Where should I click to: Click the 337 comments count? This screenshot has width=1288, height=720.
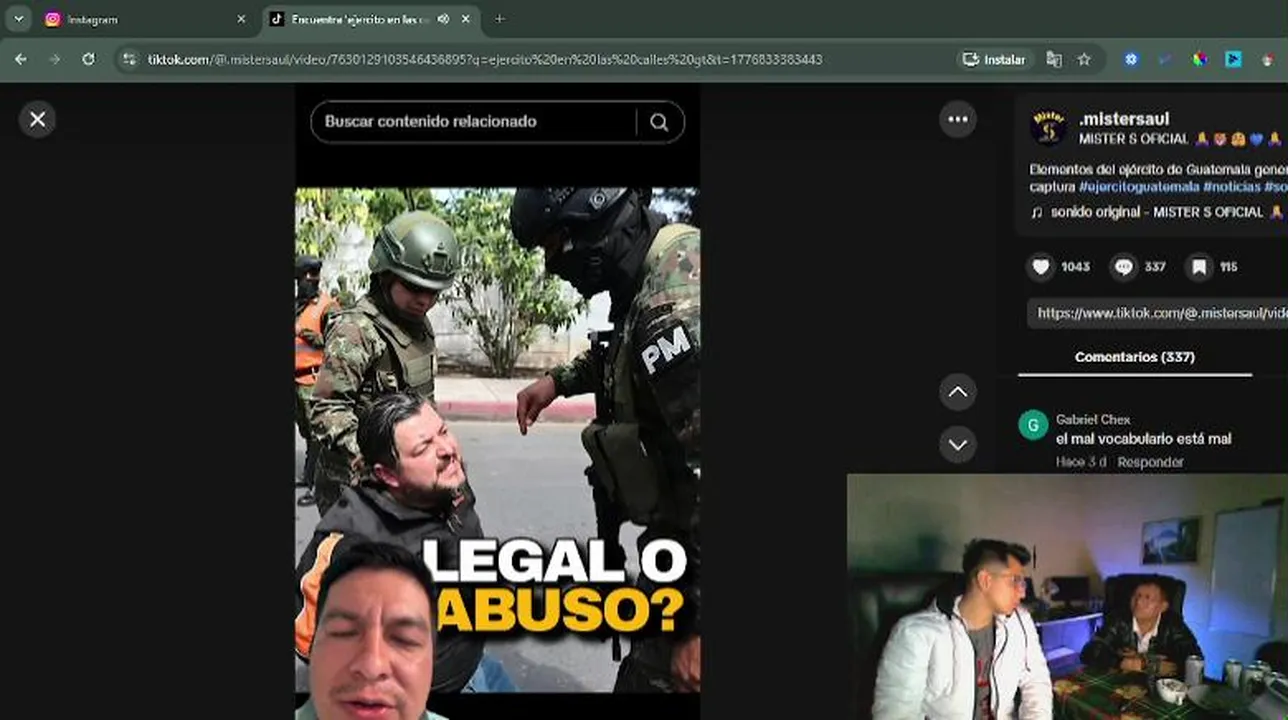pos(1155,267)
